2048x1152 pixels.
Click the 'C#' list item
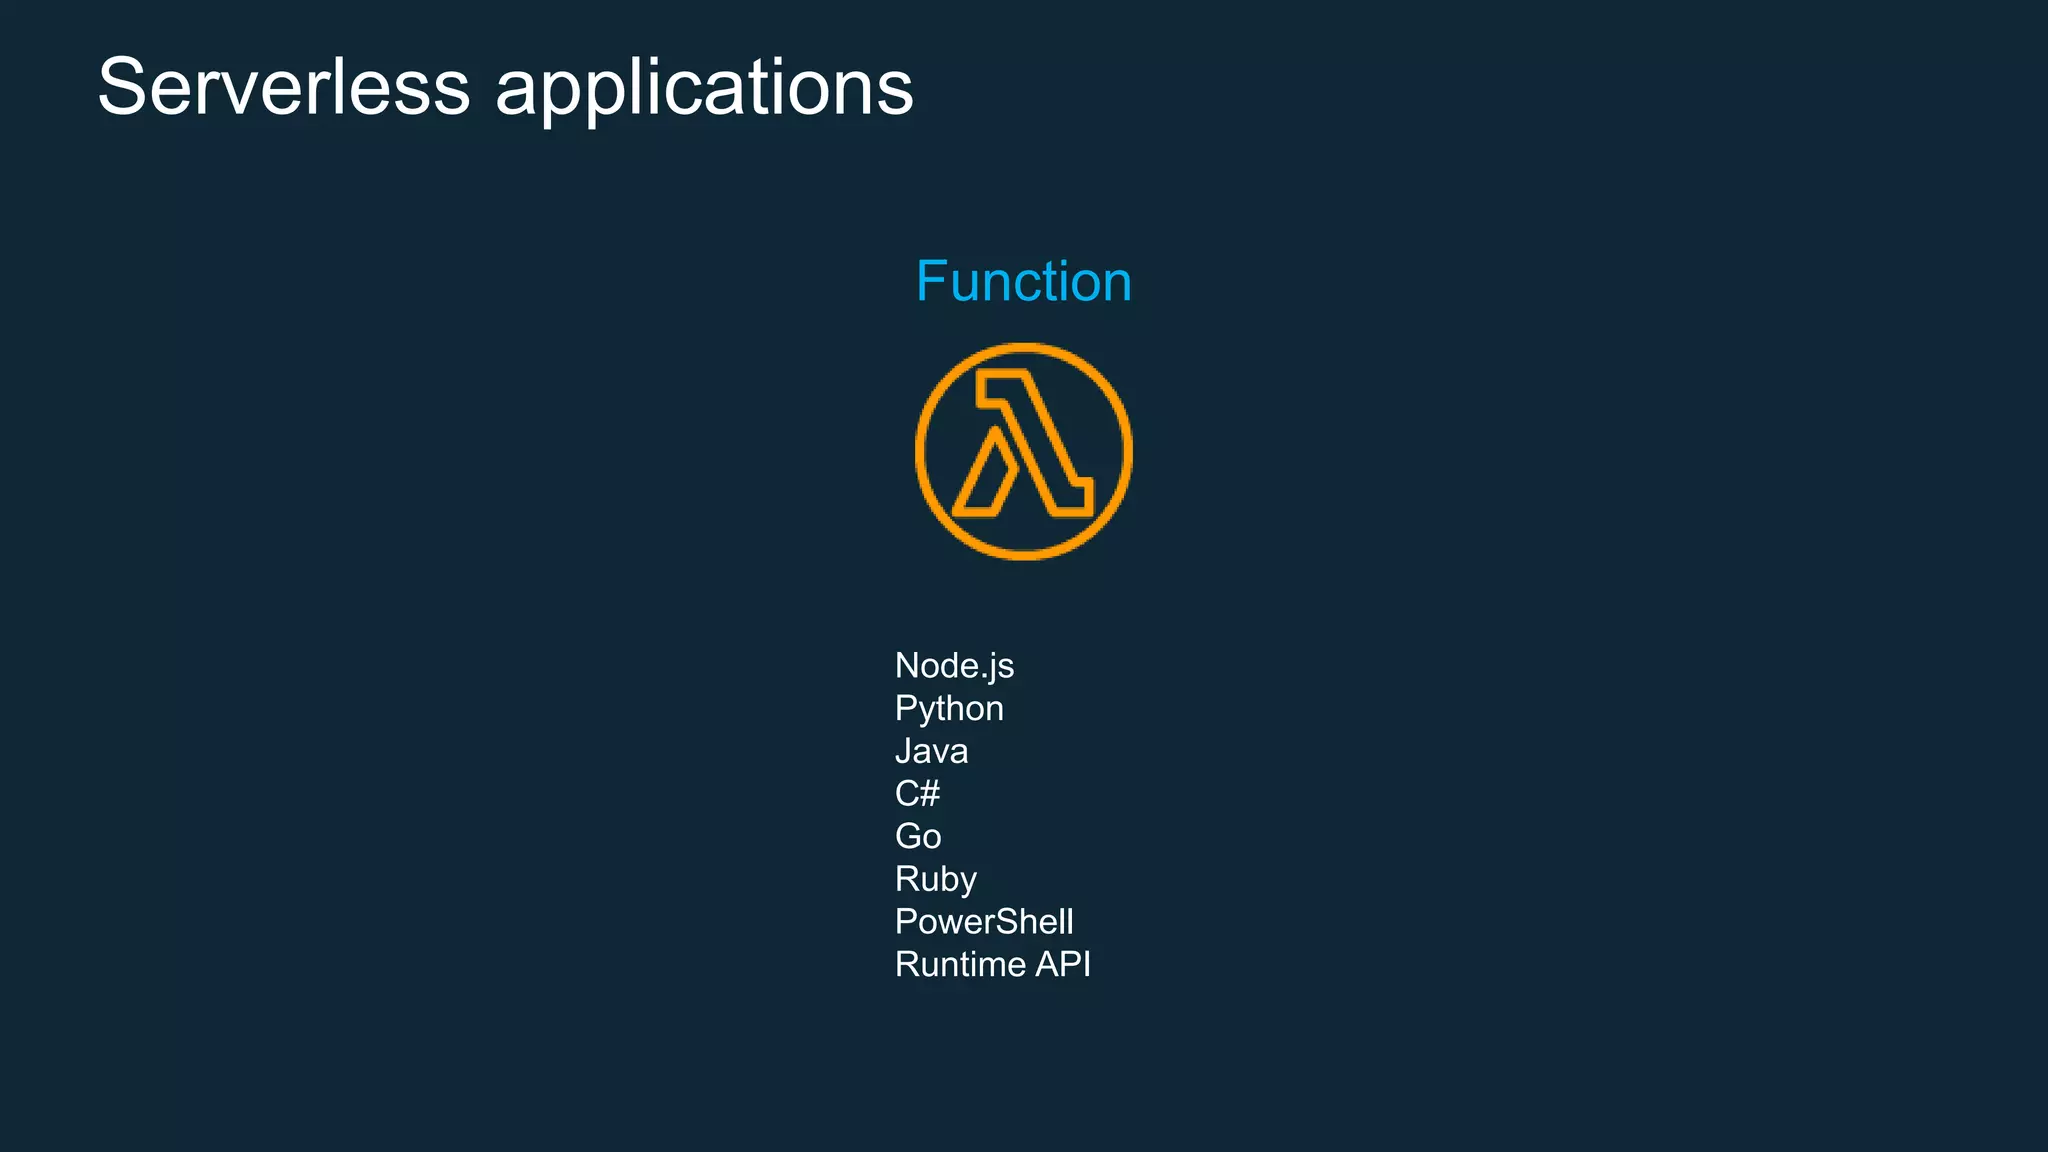coord(917,794)
